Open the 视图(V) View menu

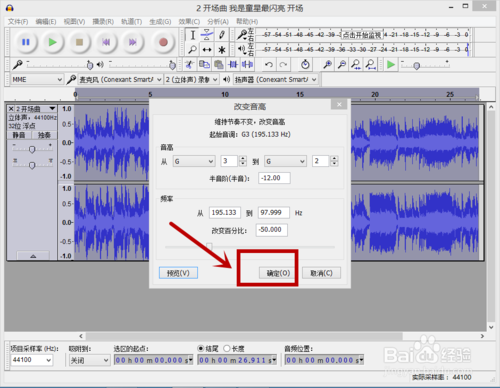click(x=74, y=22)
